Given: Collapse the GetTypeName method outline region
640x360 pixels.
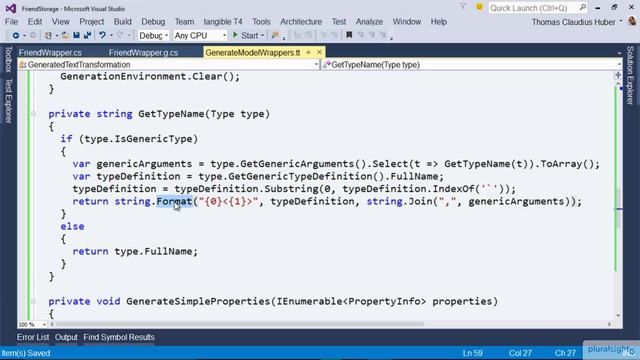Looking at the screenshot, I should click(x=33, y=114).
